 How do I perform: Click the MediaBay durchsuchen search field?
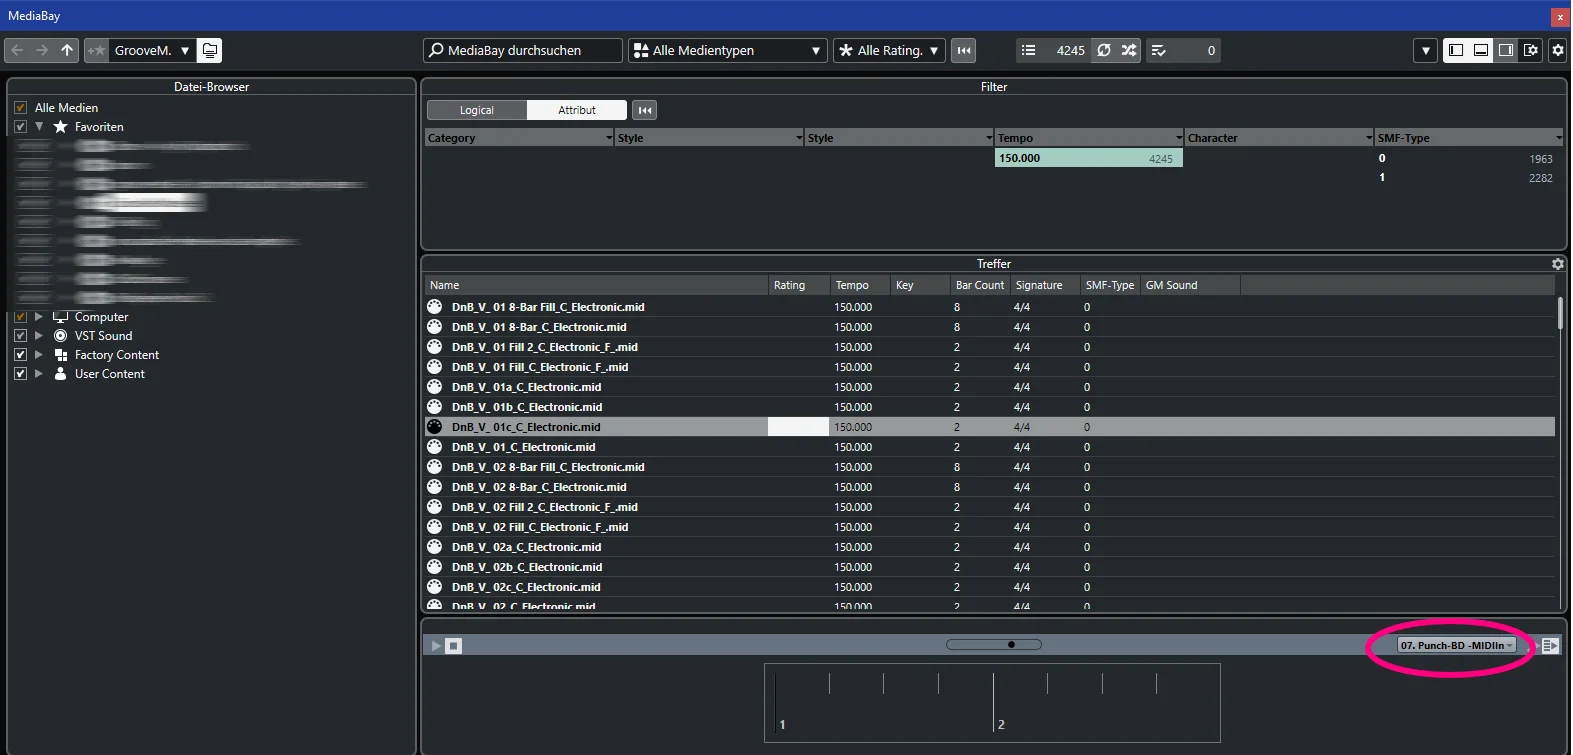pyautogui.click(x=524, y=50)
